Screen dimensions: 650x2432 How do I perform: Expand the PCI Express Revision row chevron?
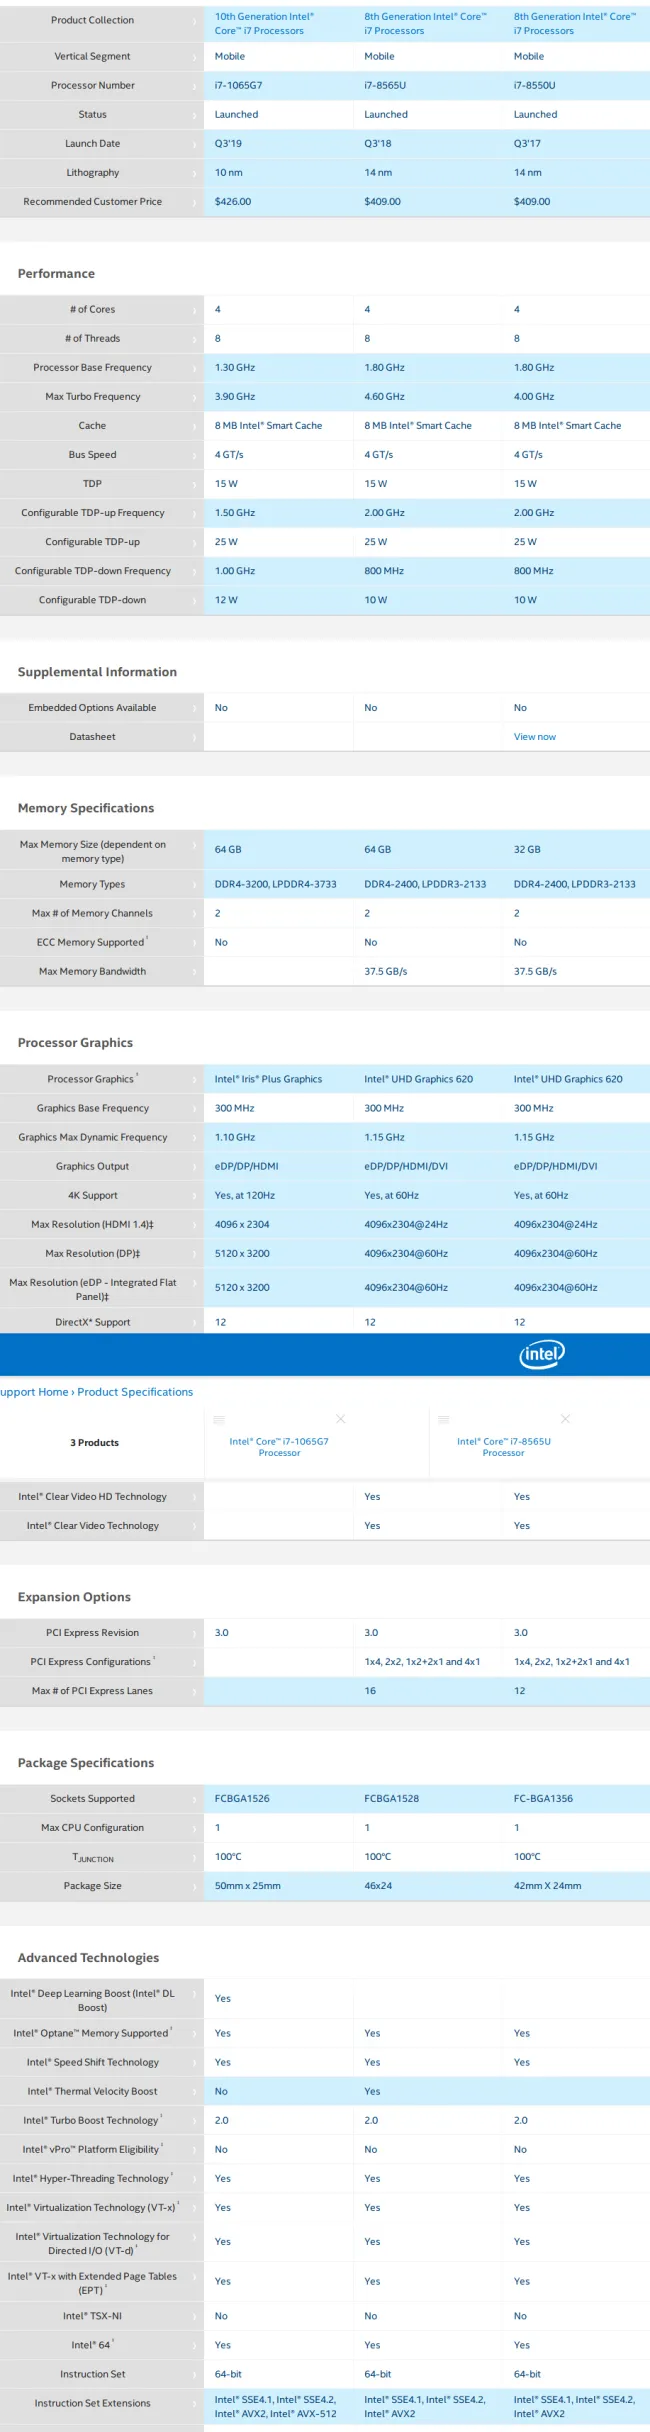195,1633
